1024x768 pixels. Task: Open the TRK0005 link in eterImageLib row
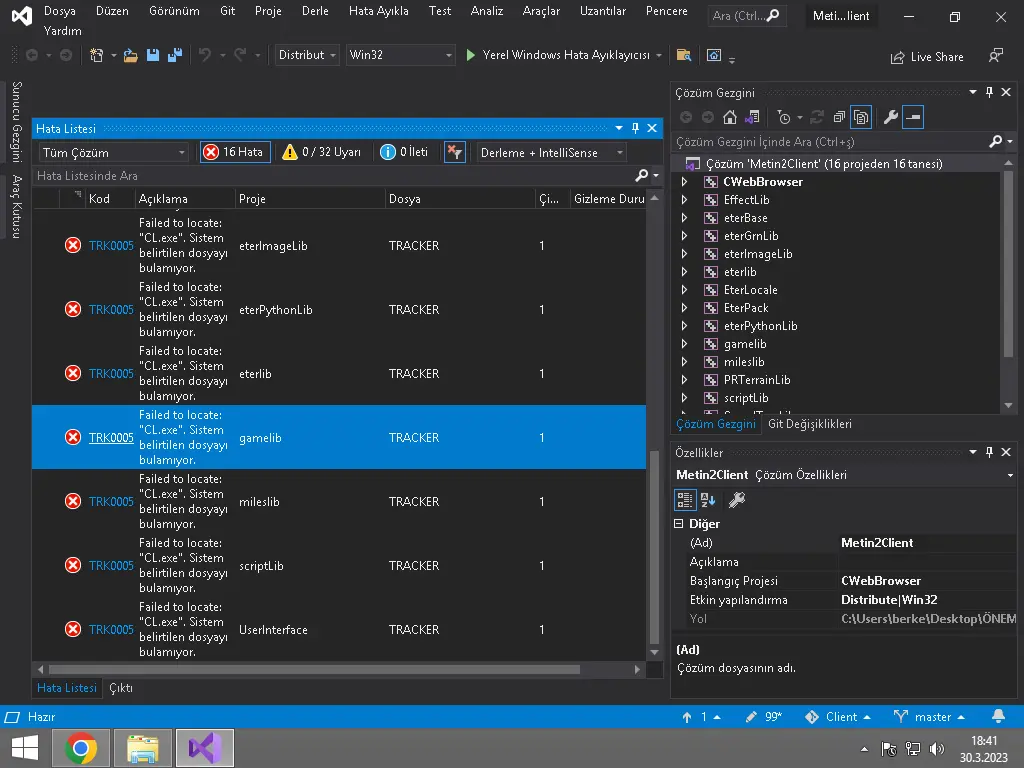(x=111, y=246)
